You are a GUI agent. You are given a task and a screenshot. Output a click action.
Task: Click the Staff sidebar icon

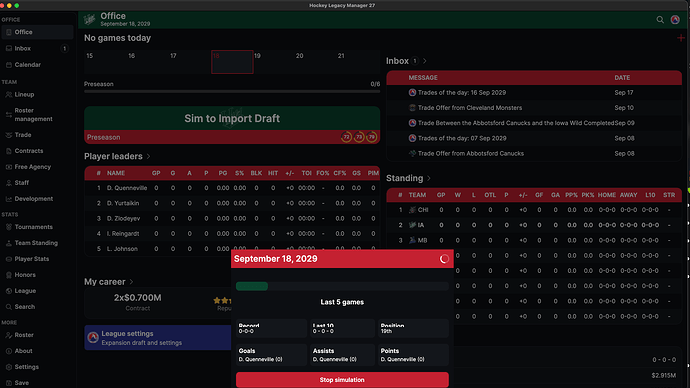pyautogui.click(x=9, y=183)
